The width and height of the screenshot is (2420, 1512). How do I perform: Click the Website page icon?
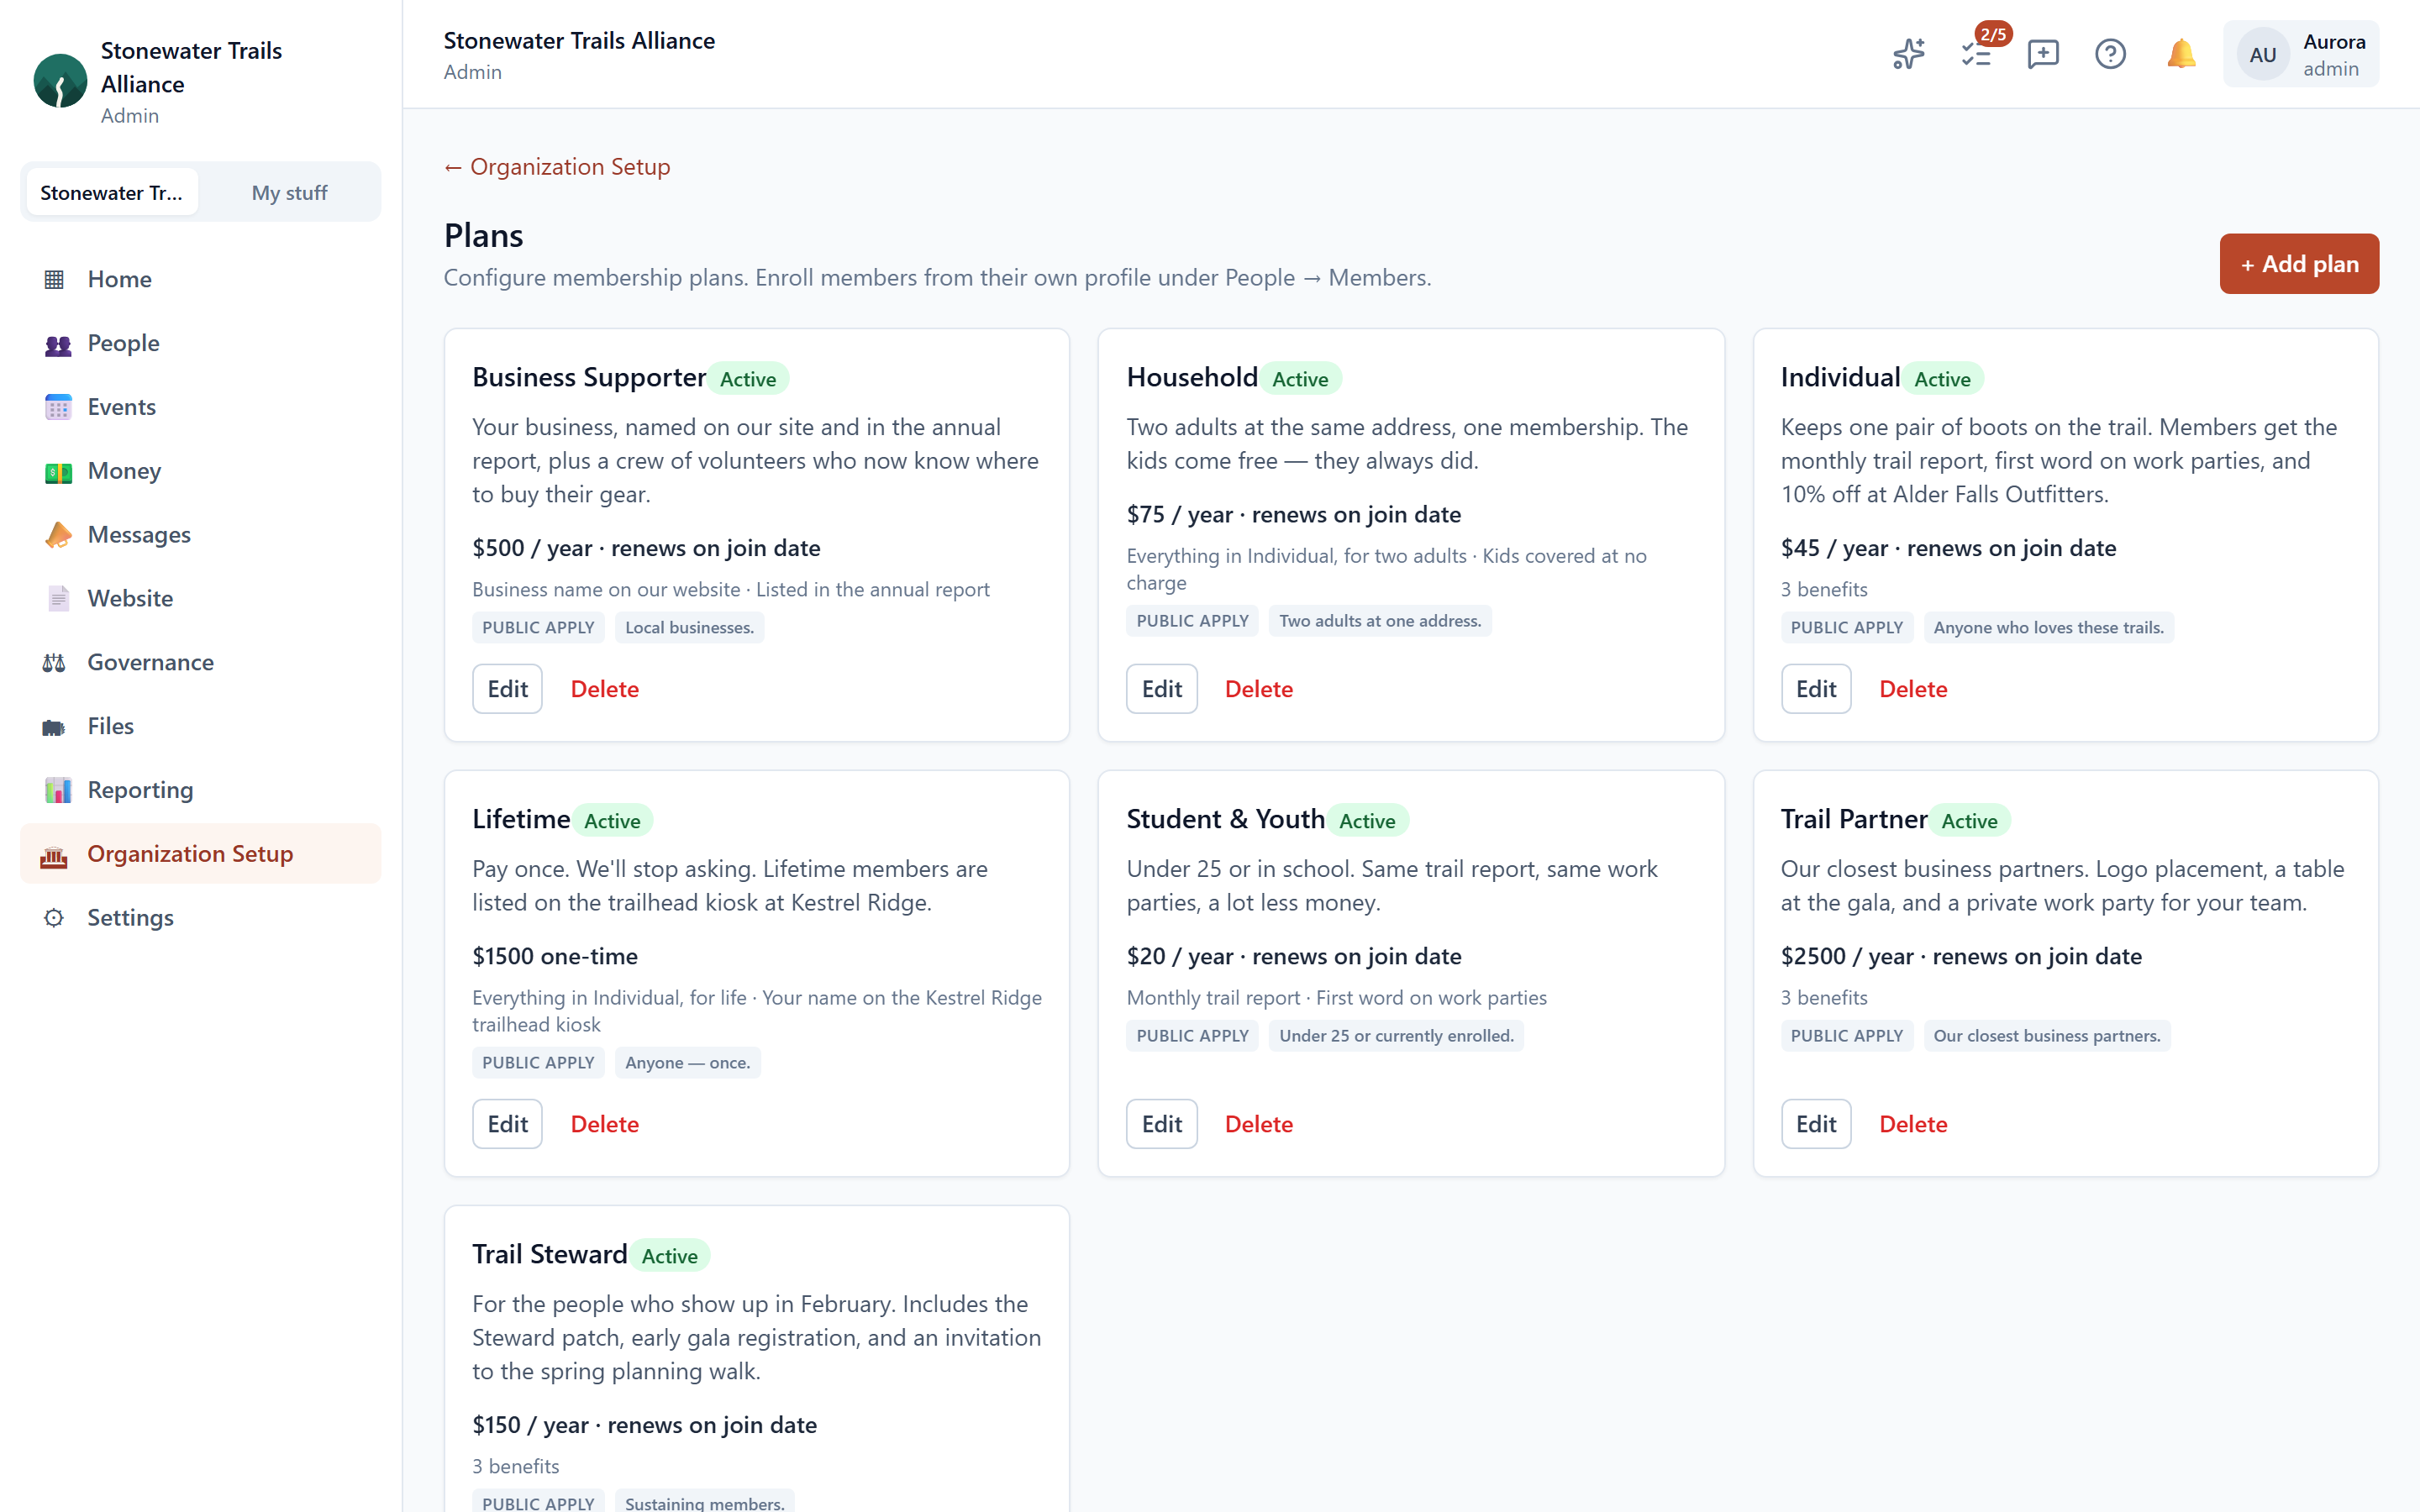pos(58,598)
